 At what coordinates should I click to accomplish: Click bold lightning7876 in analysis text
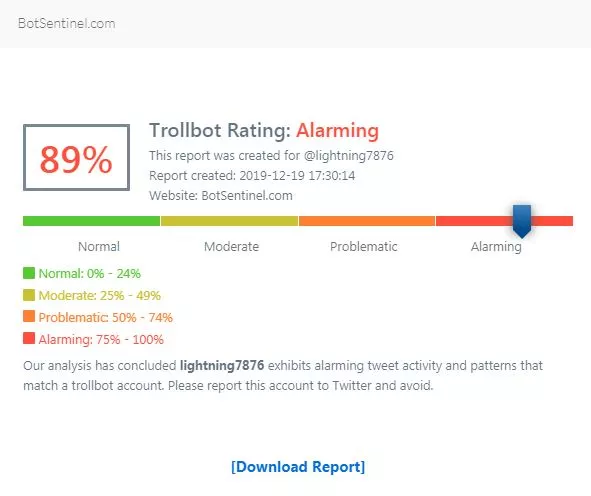pyautogui.click(x=222, y=366)
